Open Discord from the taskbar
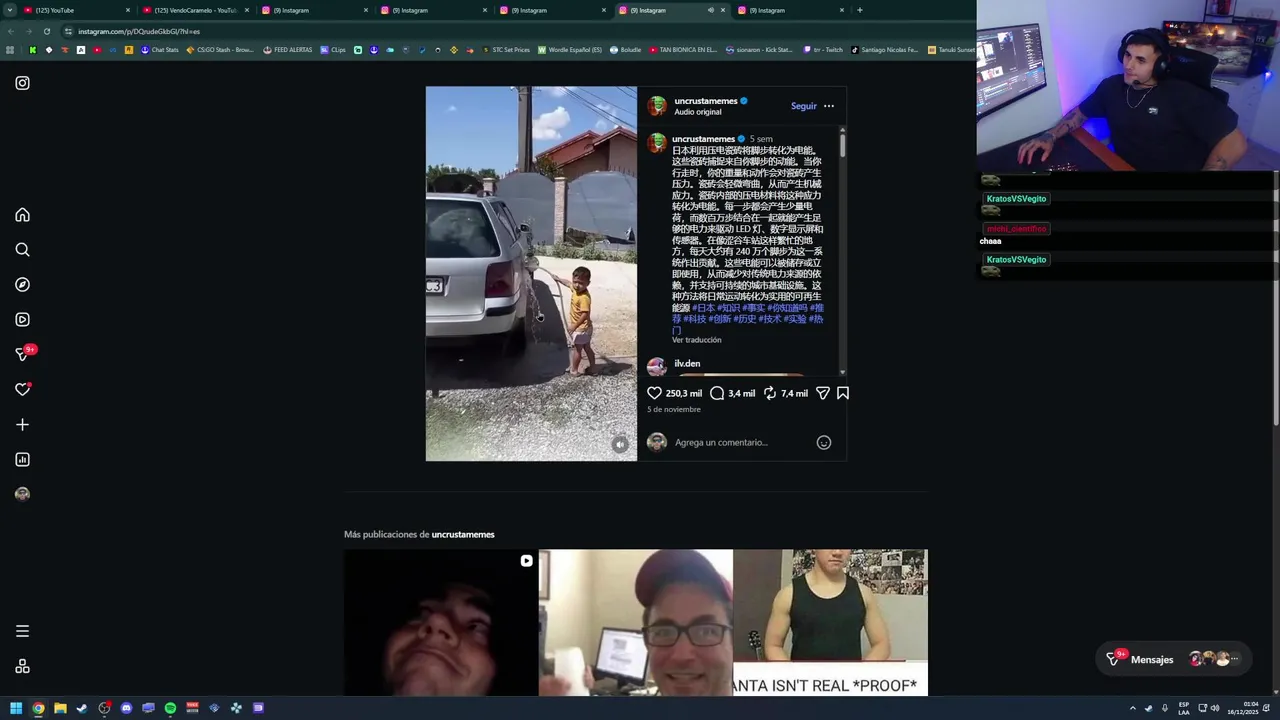 [x=126, y=708]
